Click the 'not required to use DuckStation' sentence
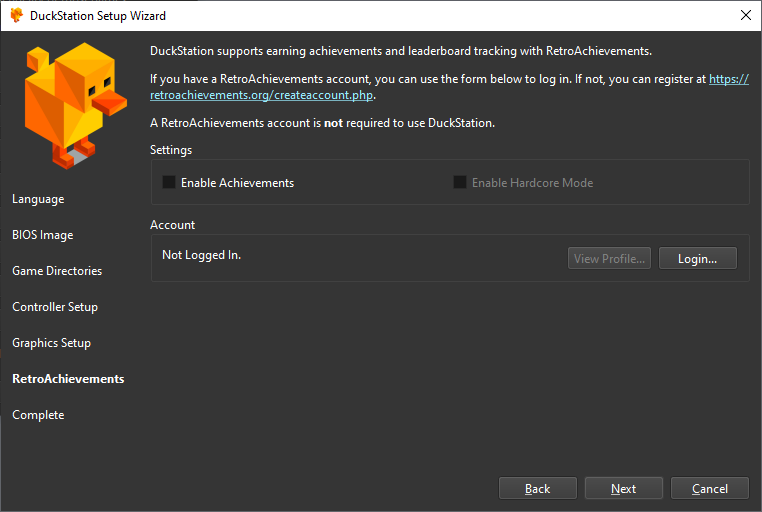This screenshot has height=512, width=762. coord(322,123)
